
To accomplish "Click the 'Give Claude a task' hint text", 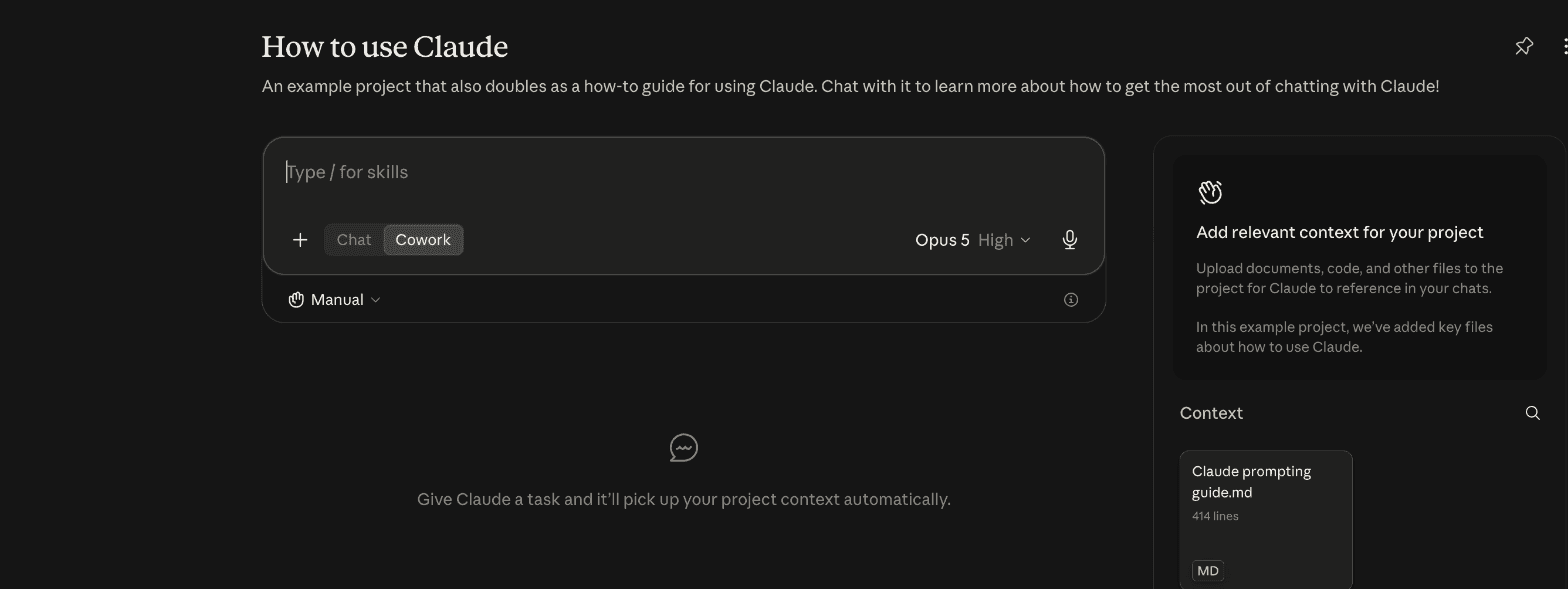I will coord(684,499).
